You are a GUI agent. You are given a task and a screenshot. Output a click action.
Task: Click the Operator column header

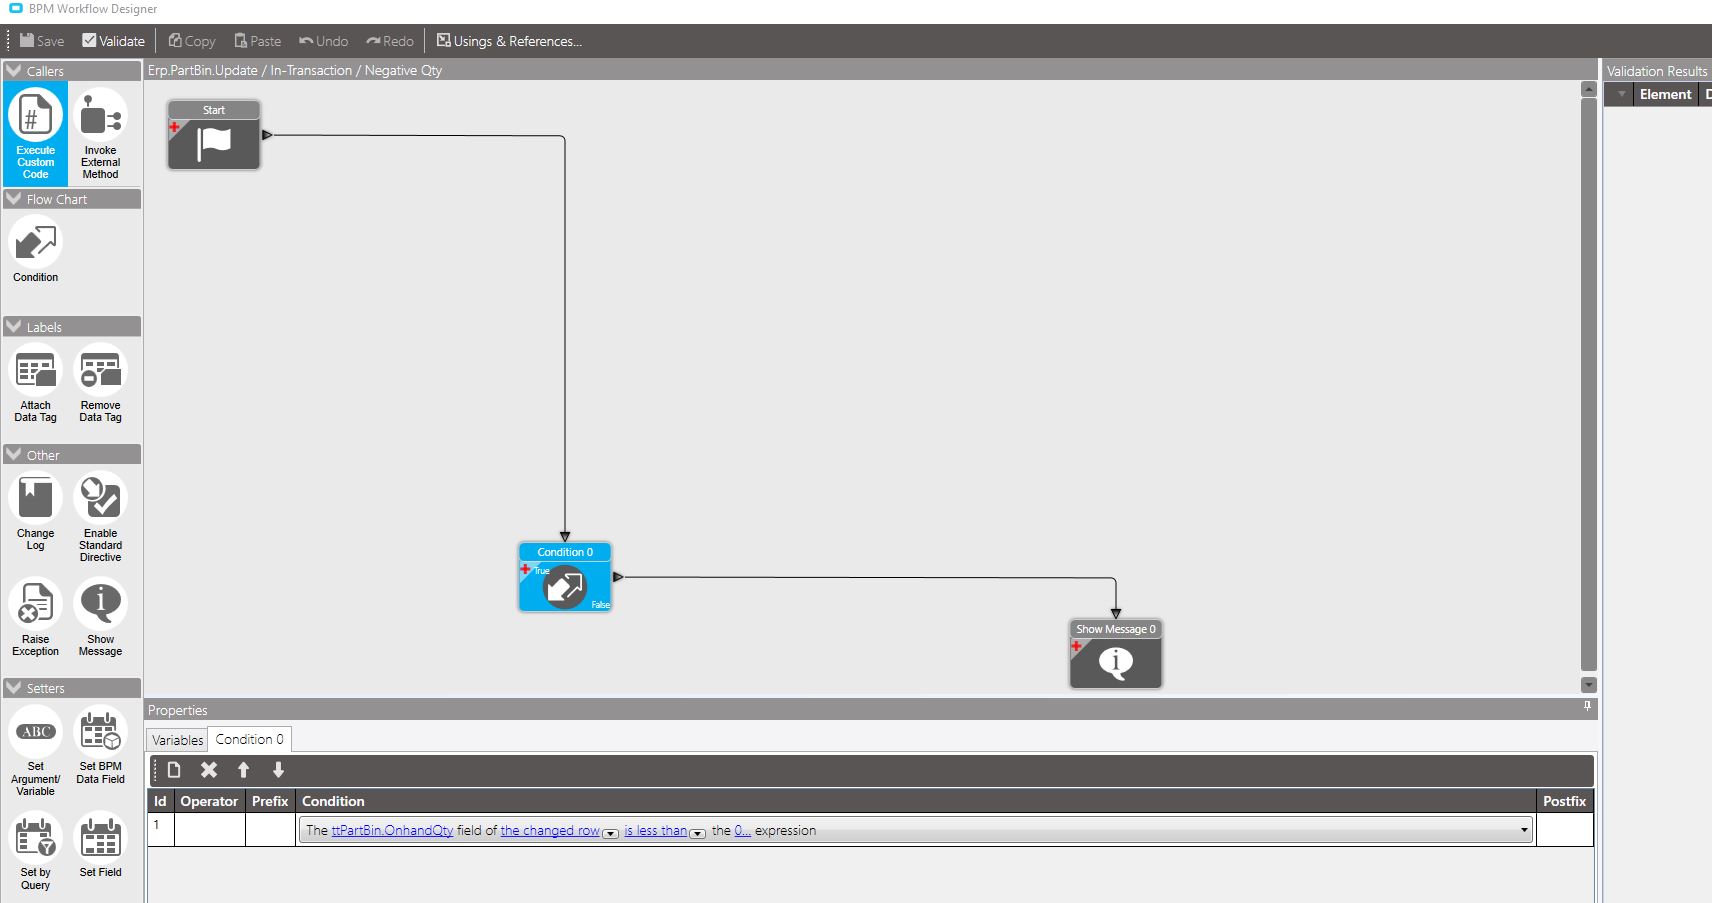[x=209, y=801]
